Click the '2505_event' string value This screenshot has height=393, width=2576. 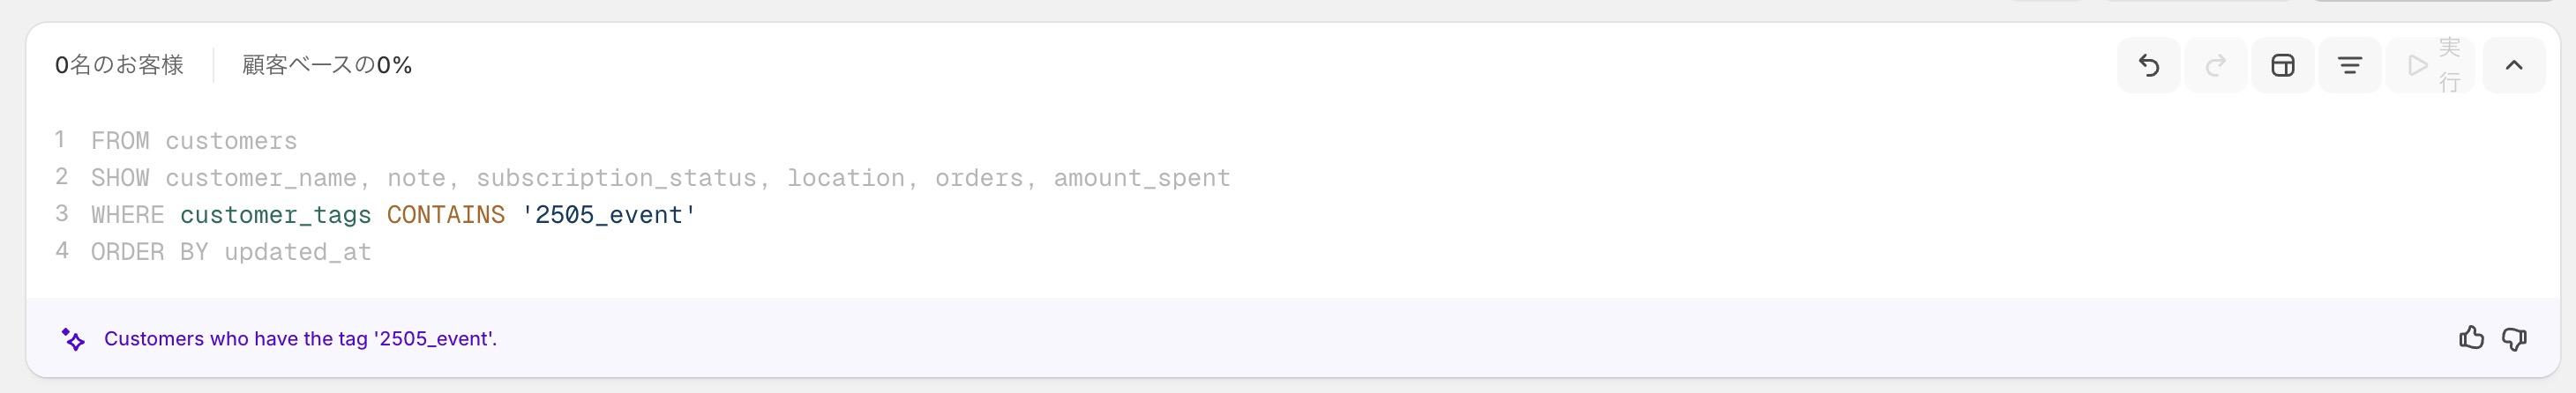point(608,215)
